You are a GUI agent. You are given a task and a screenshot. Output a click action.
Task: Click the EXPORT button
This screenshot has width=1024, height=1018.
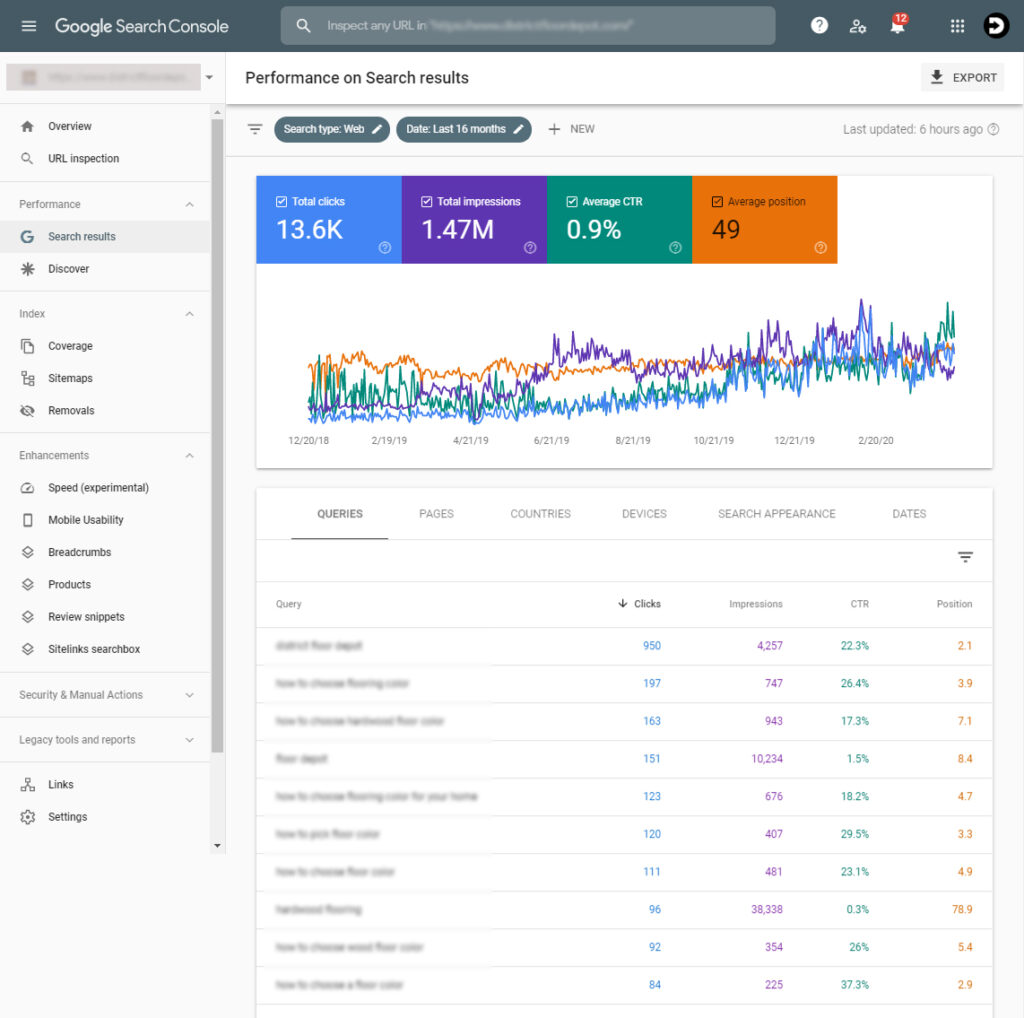[963, 77]
